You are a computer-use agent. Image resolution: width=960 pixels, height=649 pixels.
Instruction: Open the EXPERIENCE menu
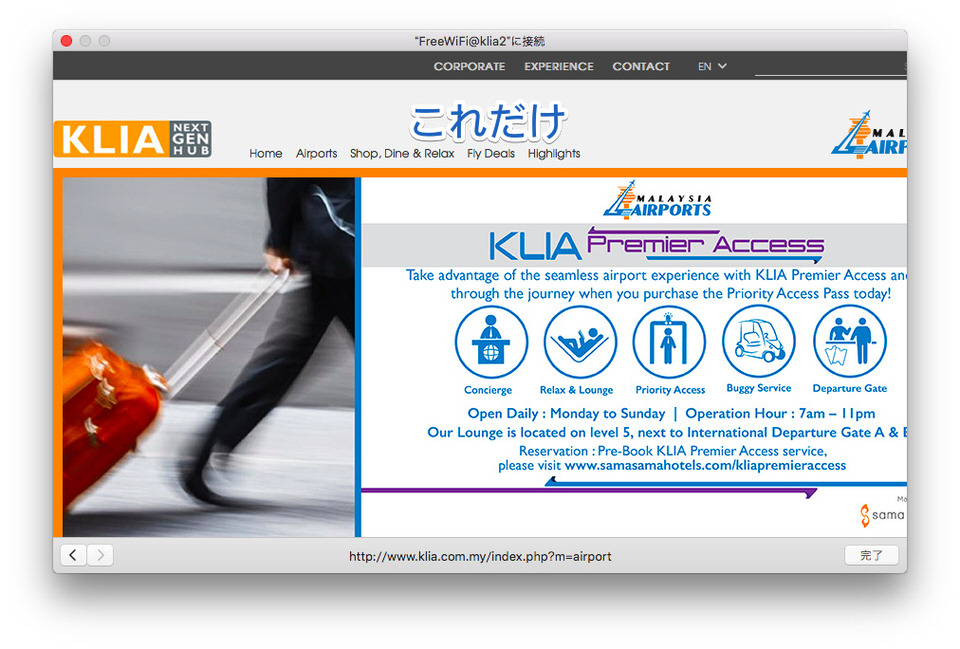pyautogui.click(x=558, y=66)
